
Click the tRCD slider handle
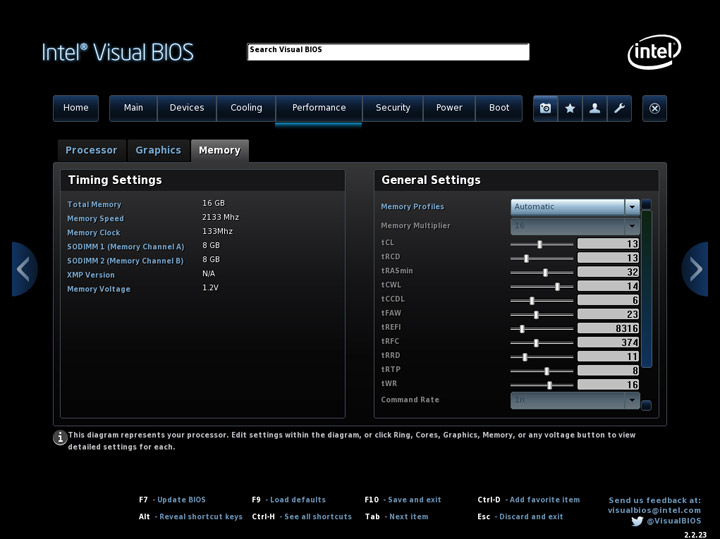click(526, 258)
